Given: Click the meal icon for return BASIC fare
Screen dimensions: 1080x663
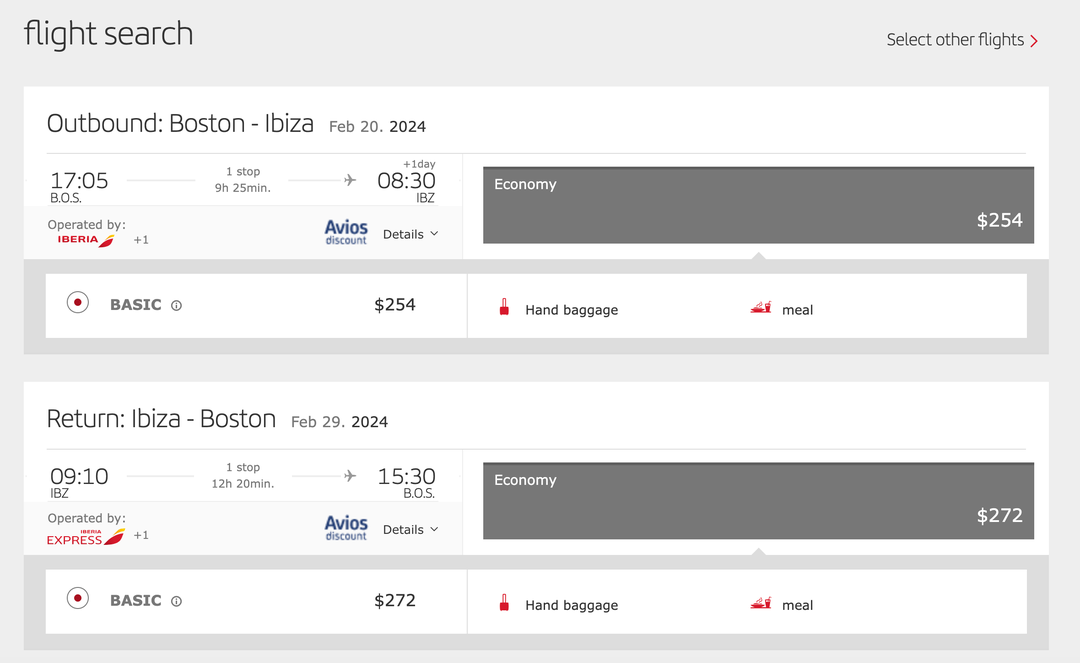Looking at the screenshot, I should pyautogui.click(x=763, y=604).
